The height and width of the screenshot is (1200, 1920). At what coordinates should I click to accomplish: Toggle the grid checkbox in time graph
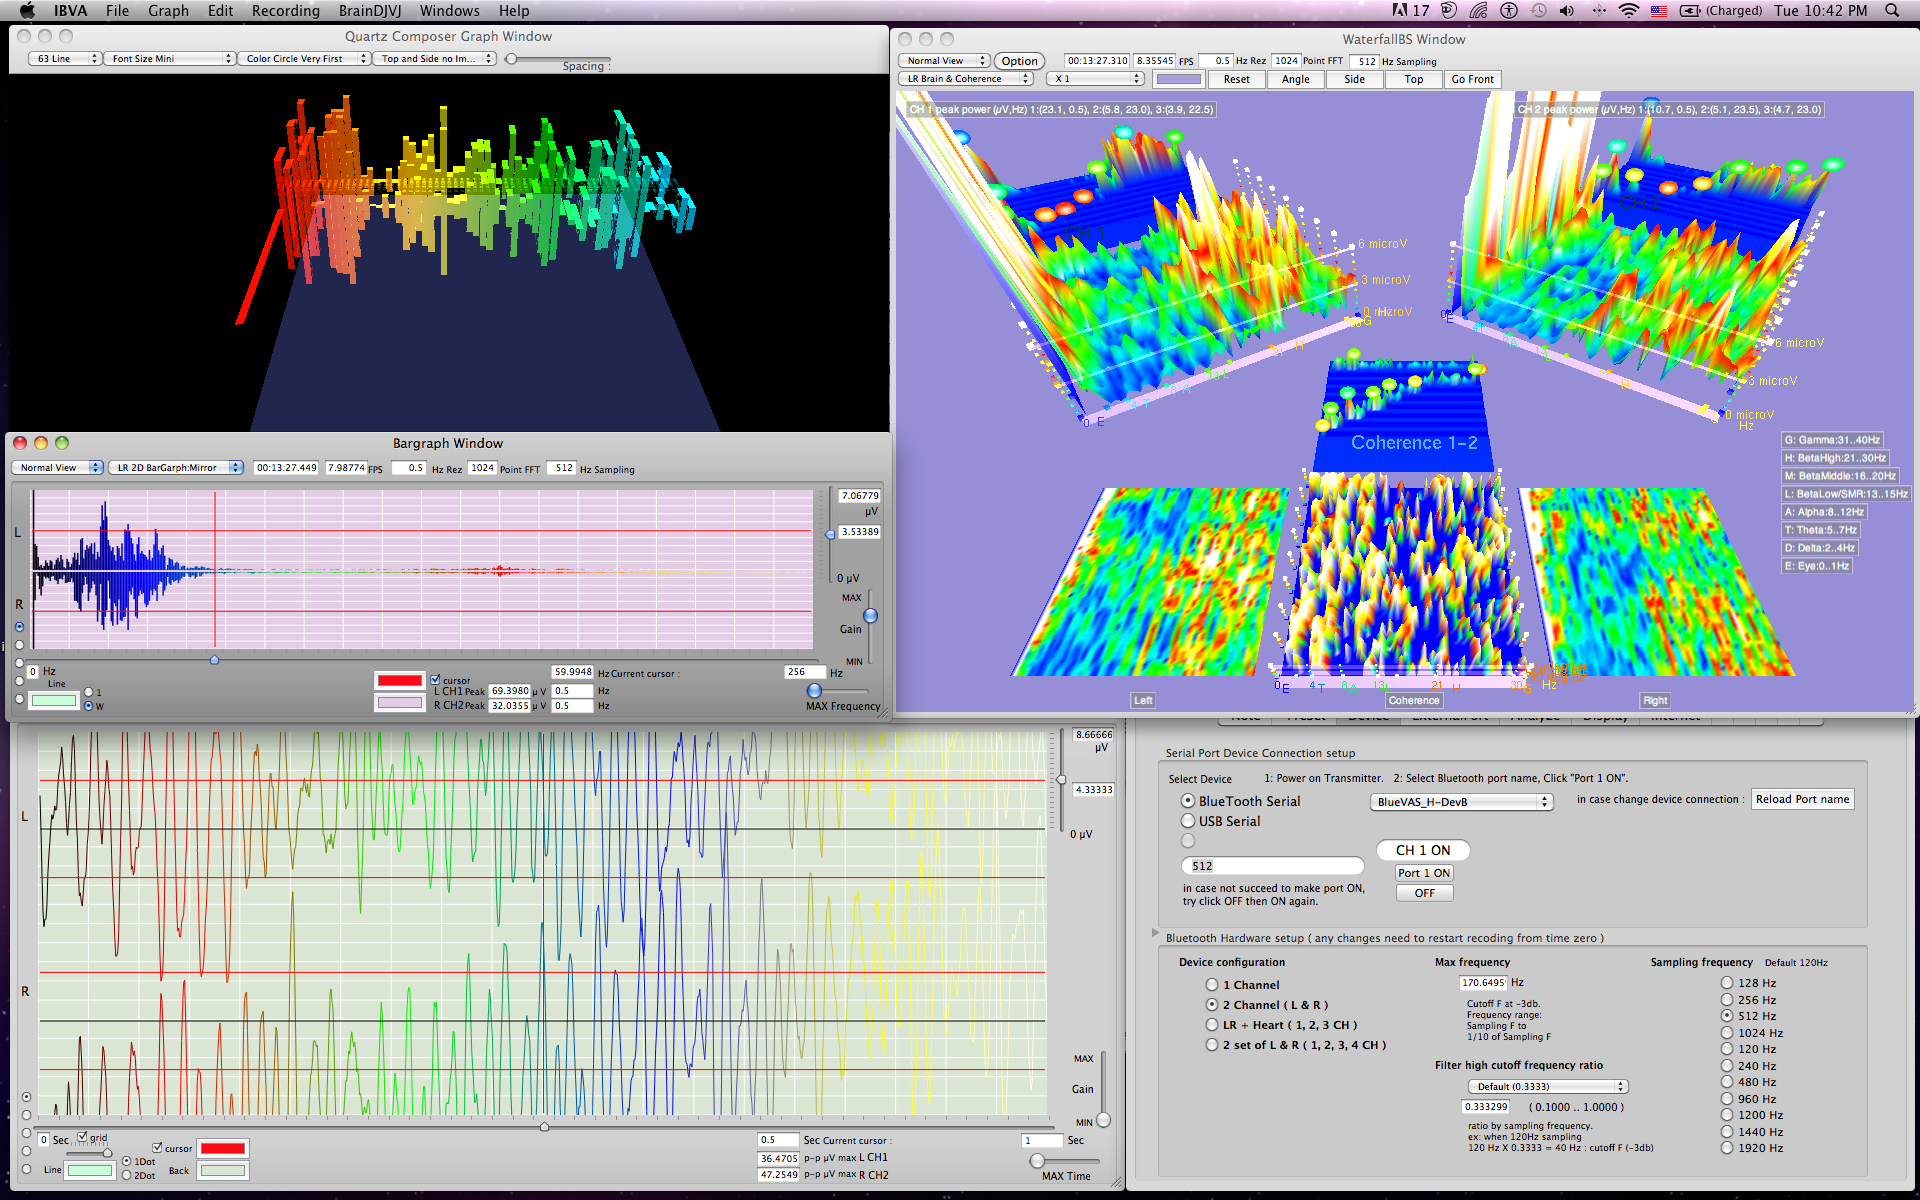tap(83, 1137)
